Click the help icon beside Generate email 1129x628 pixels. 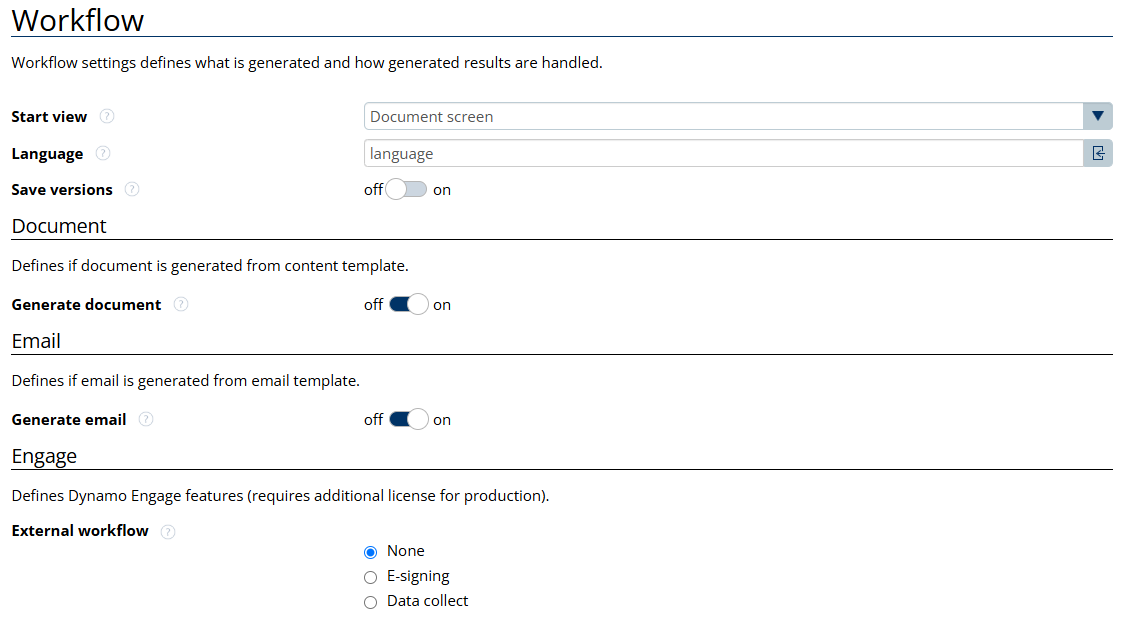coord(146,420)
